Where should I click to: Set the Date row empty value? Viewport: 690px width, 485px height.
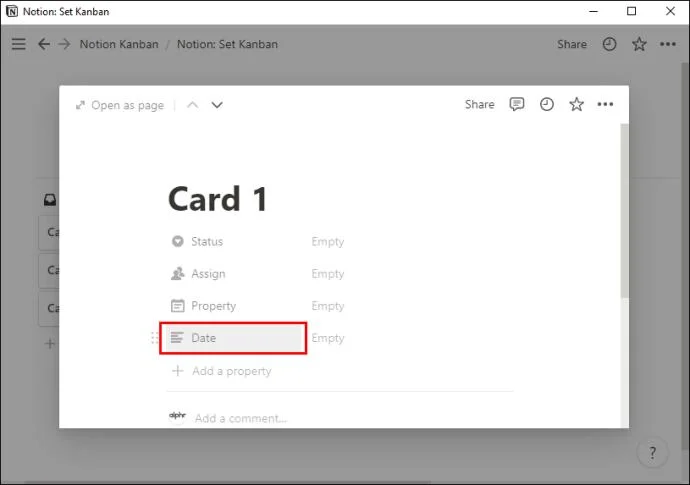[x=328, y=338]
